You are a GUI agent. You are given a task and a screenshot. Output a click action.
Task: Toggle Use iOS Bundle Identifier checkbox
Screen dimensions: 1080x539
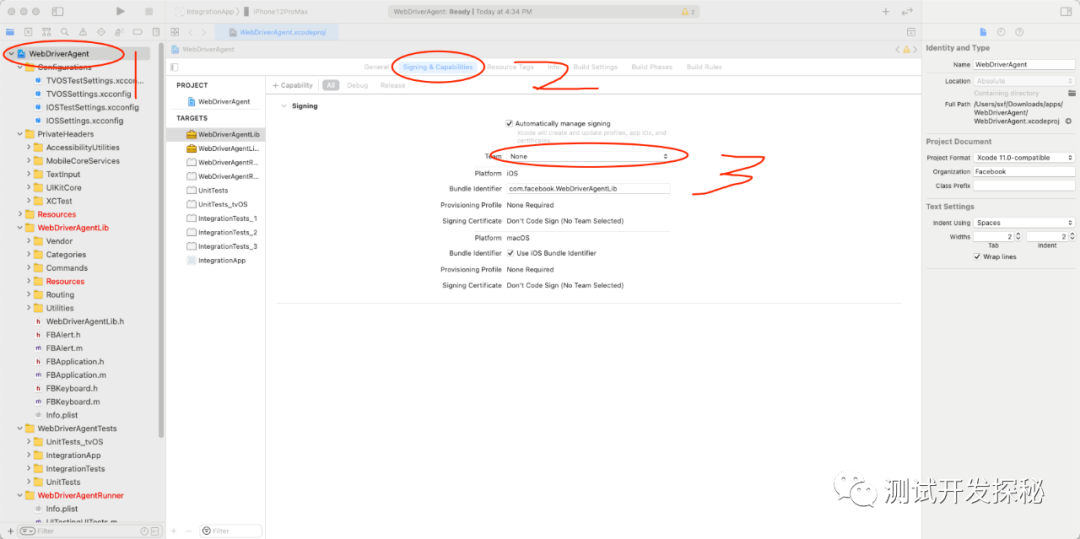click(510, 253)
